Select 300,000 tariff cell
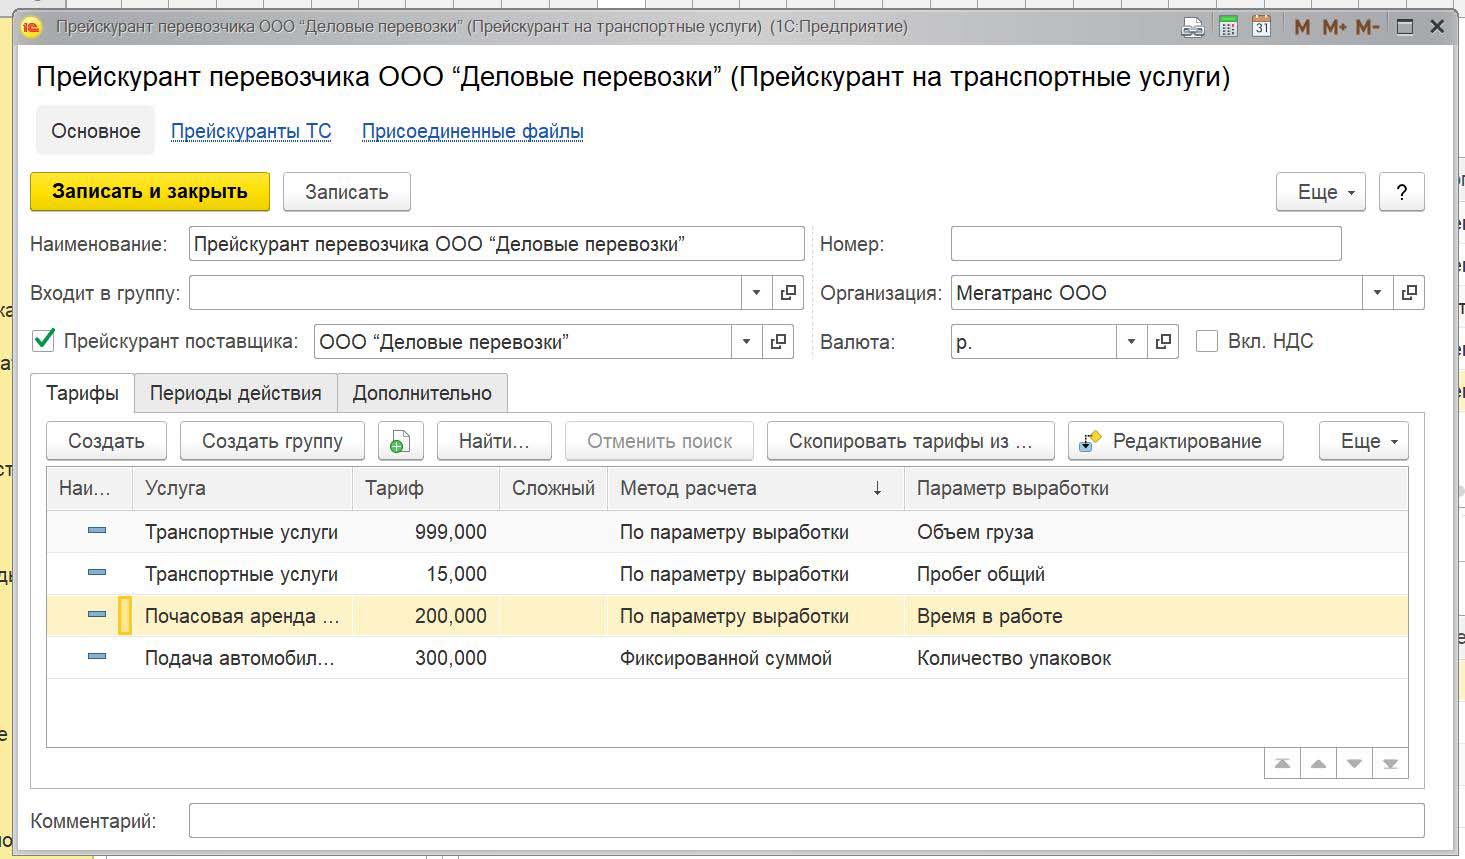 tap(426, 658)
